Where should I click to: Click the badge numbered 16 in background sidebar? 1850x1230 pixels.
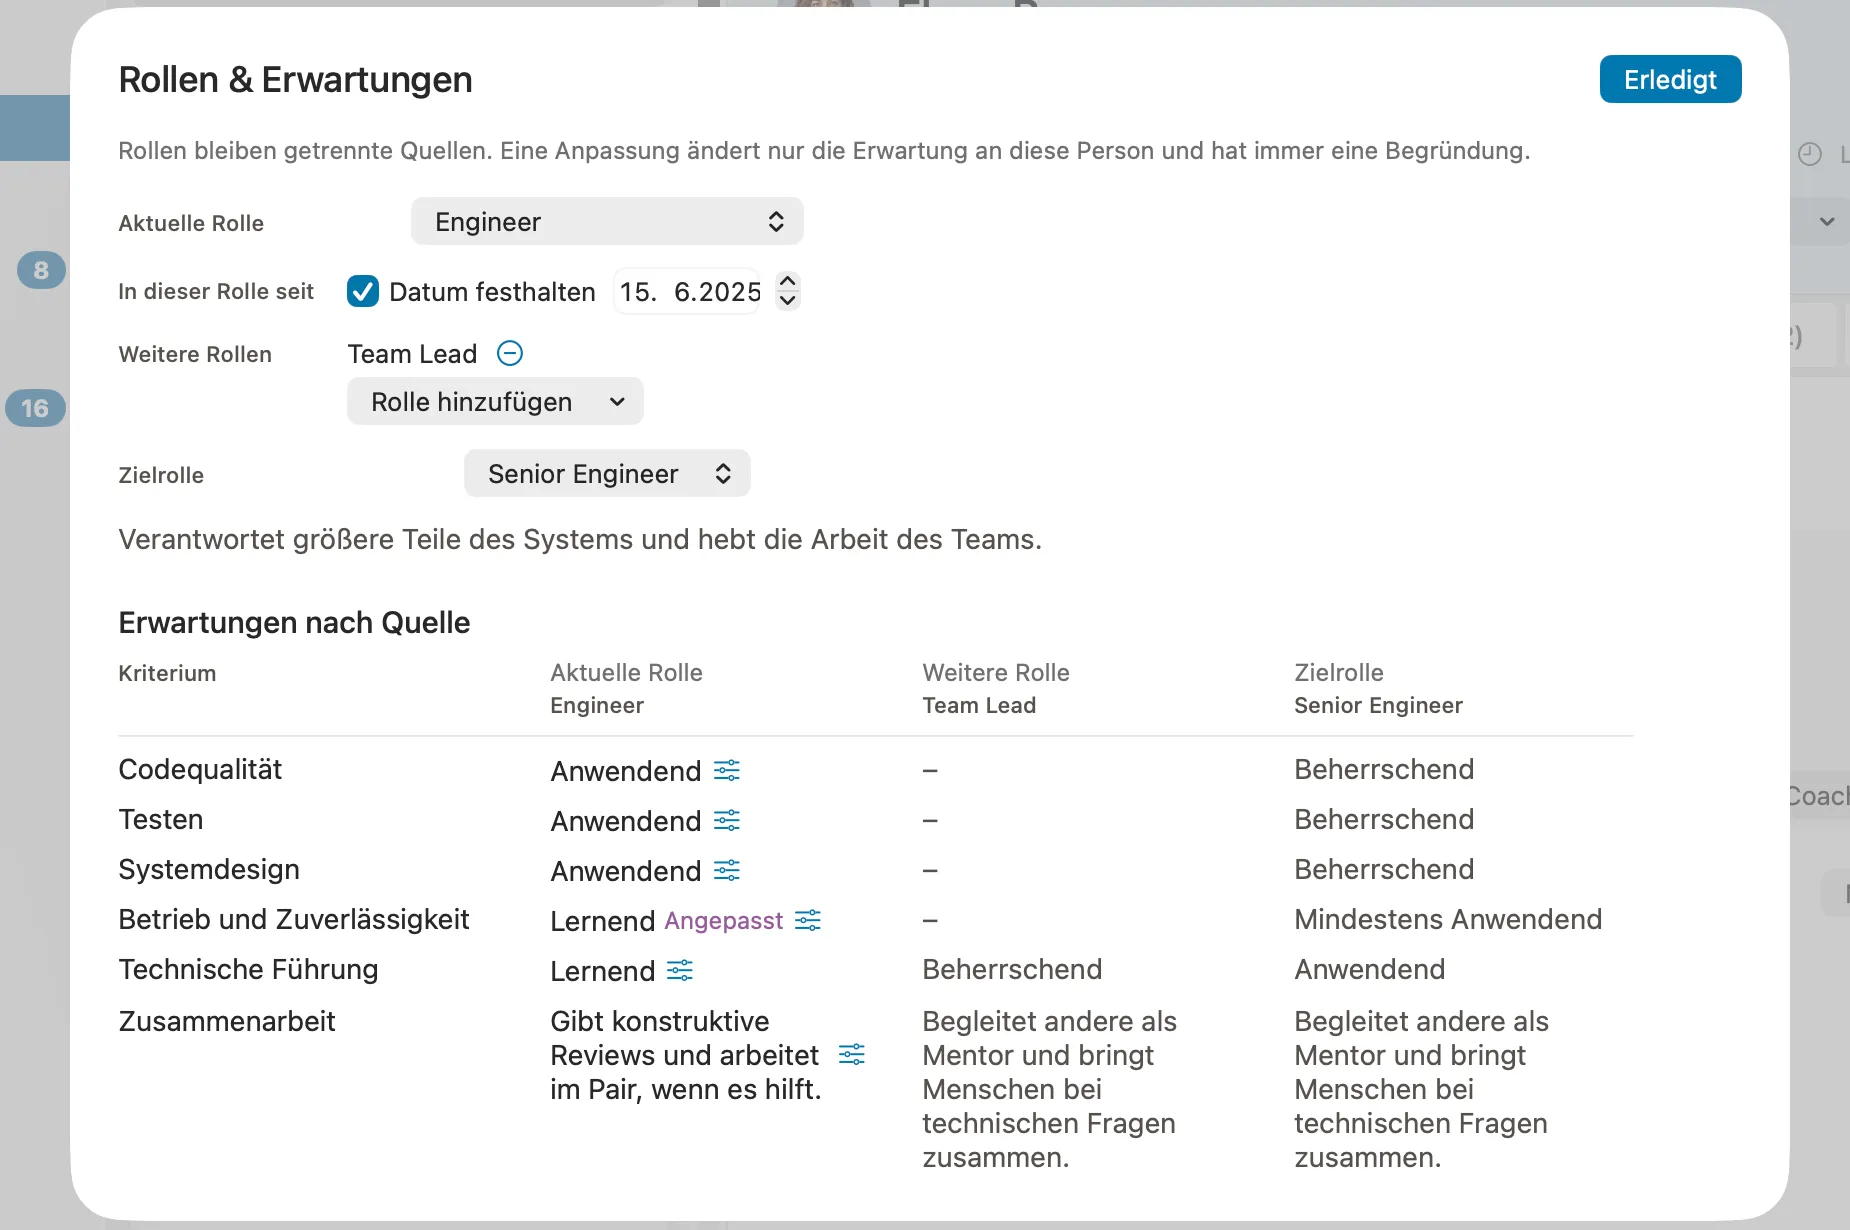click(35, 408)
